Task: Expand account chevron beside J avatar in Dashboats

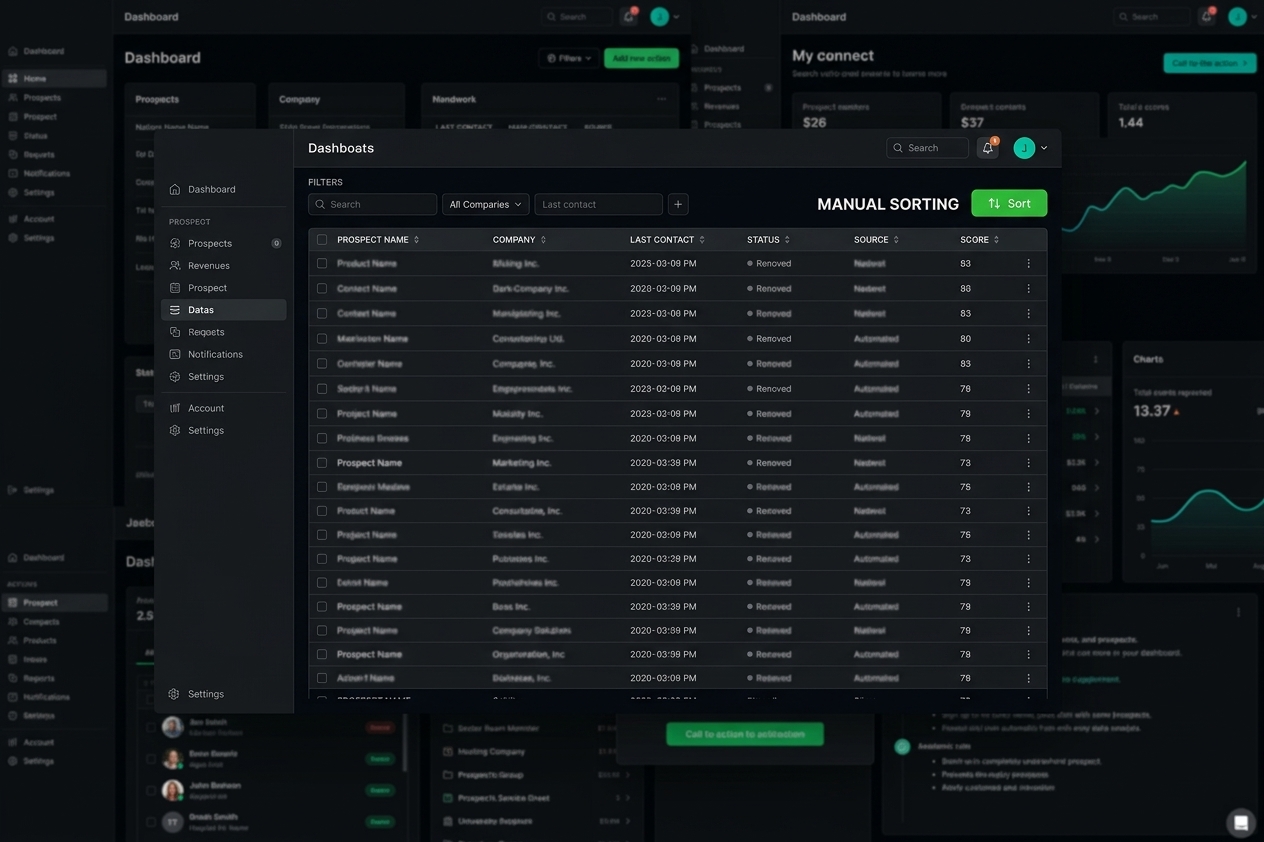Action: coord(1044,148)
